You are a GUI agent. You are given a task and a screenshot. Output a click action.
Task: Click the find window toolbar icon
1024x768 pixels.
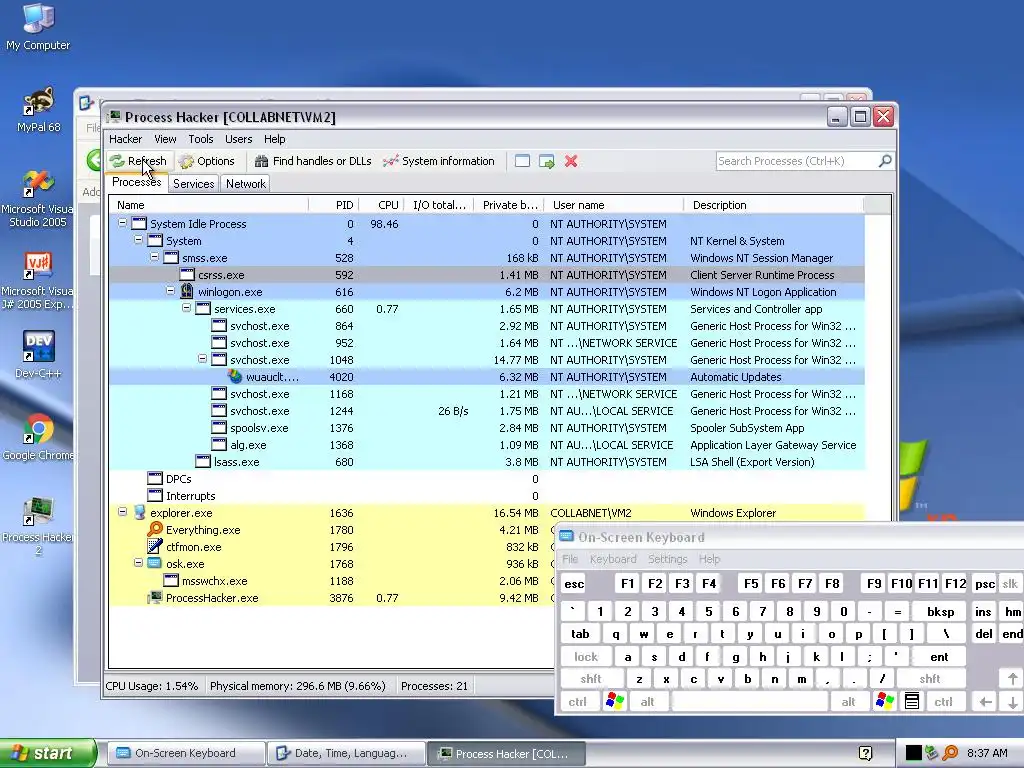(522, 161)
